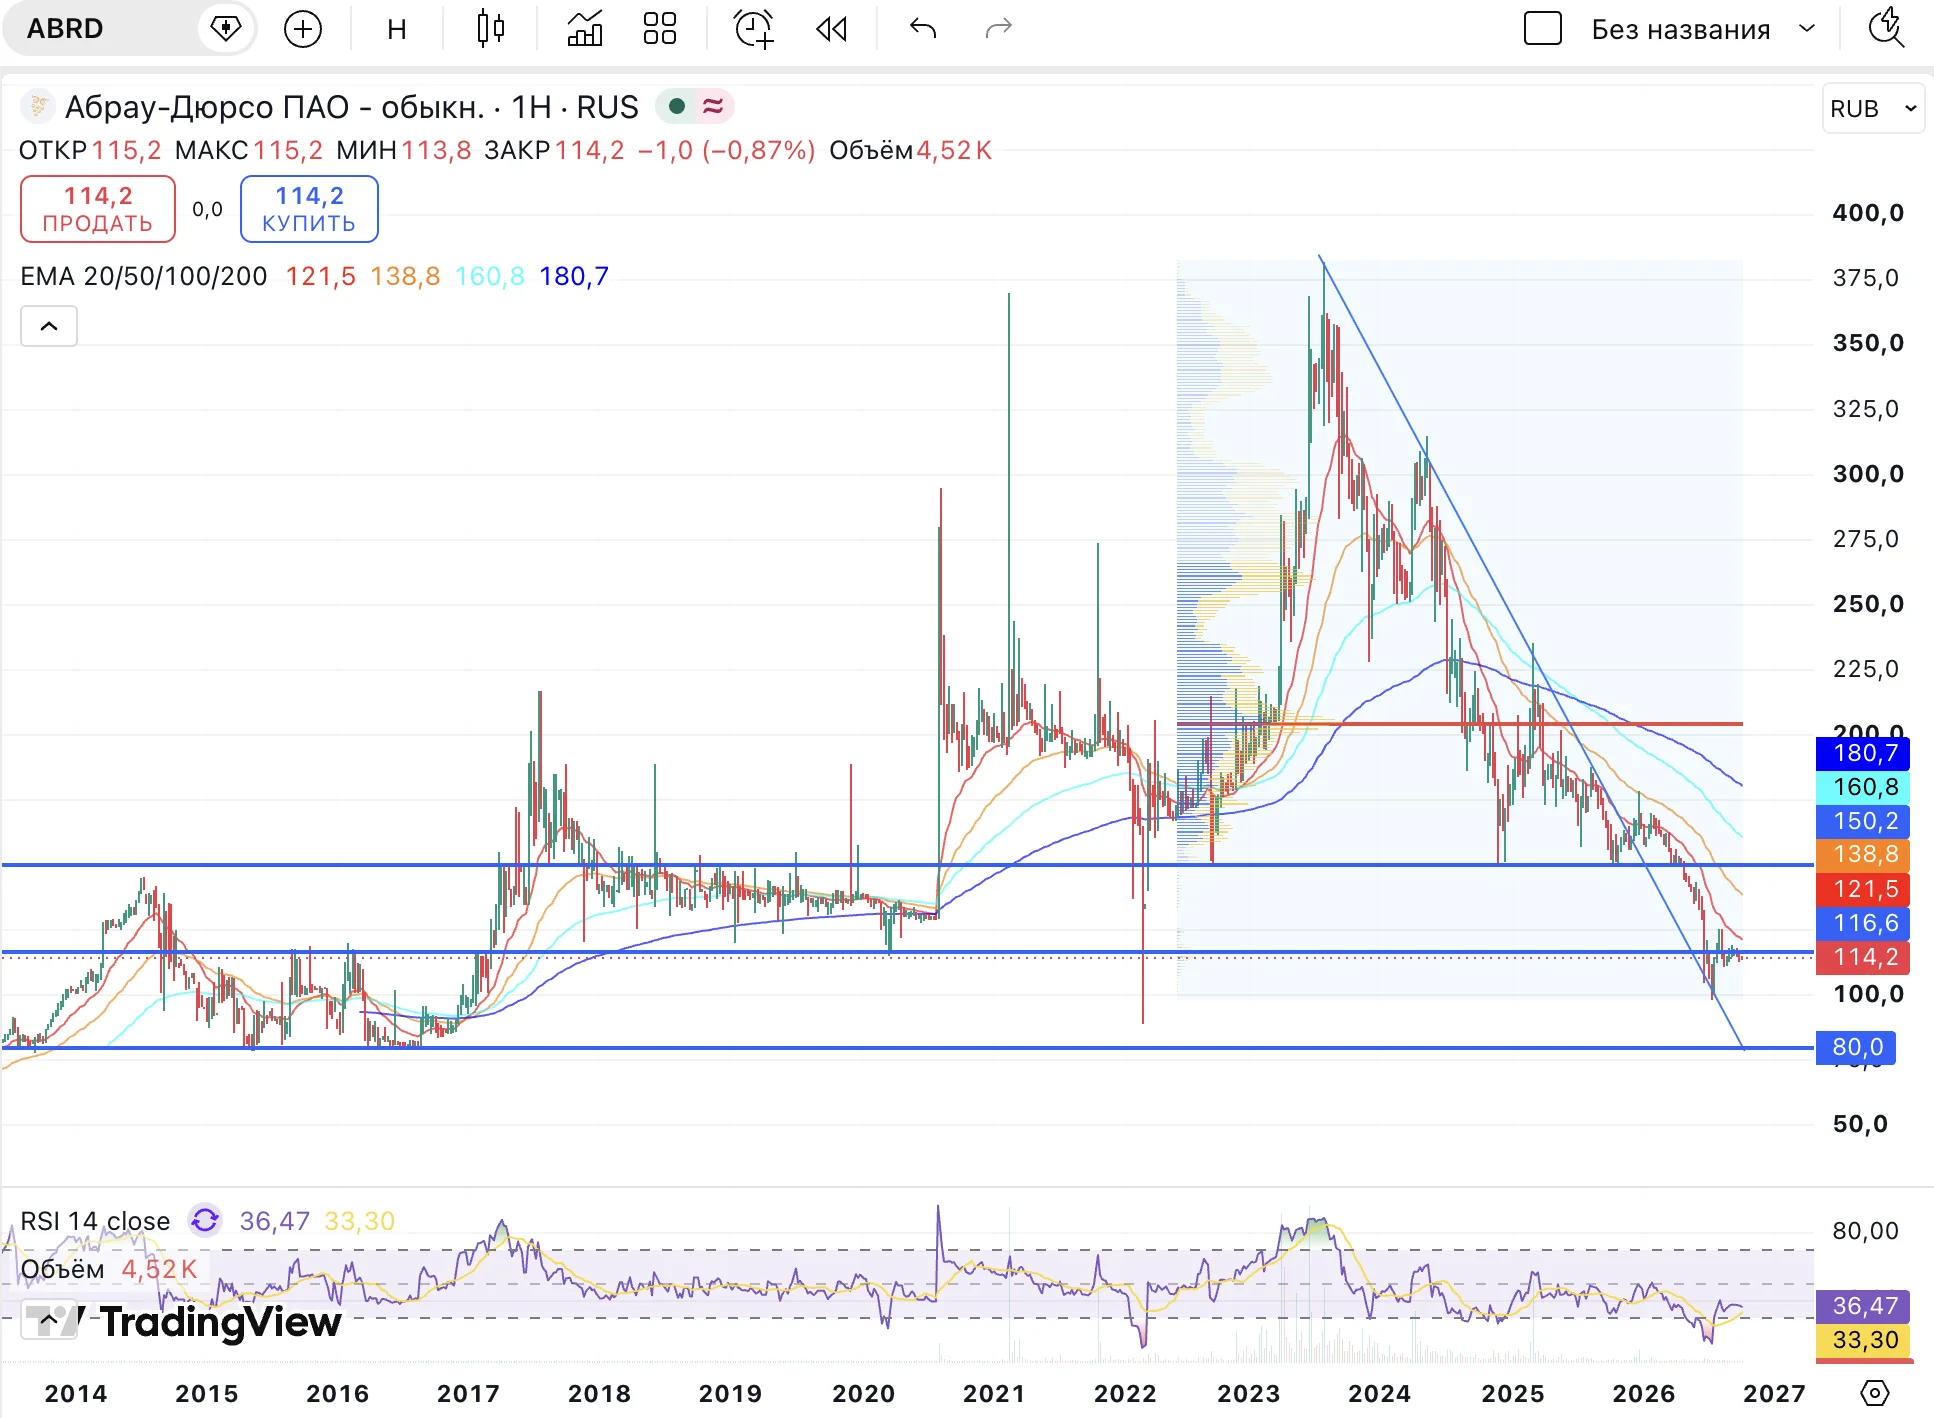
Task: Select the EMA 20/50/100/200 indicator label
Action: coord(144,276)
